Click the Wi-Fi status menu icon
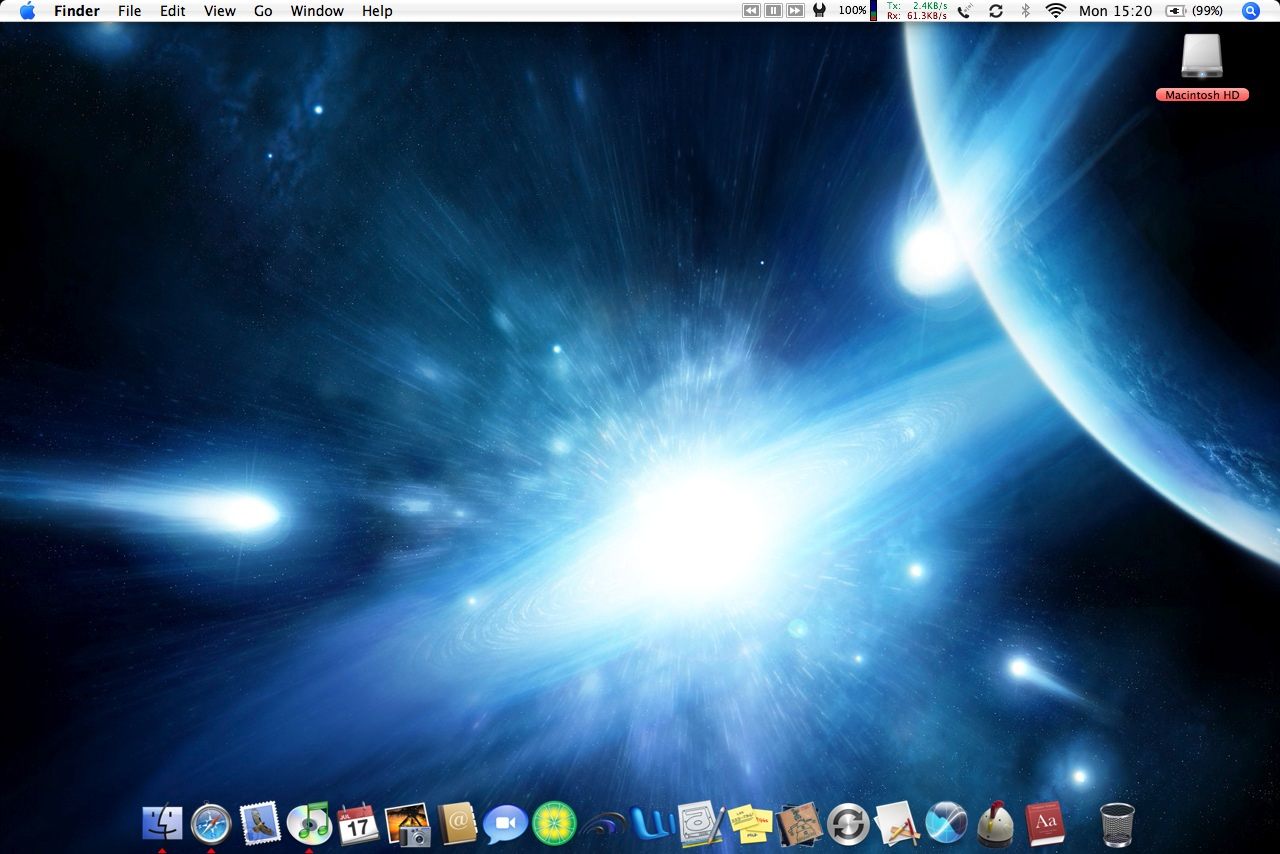Screen dimensions: 1280x854 click(x=1056, y=11)
